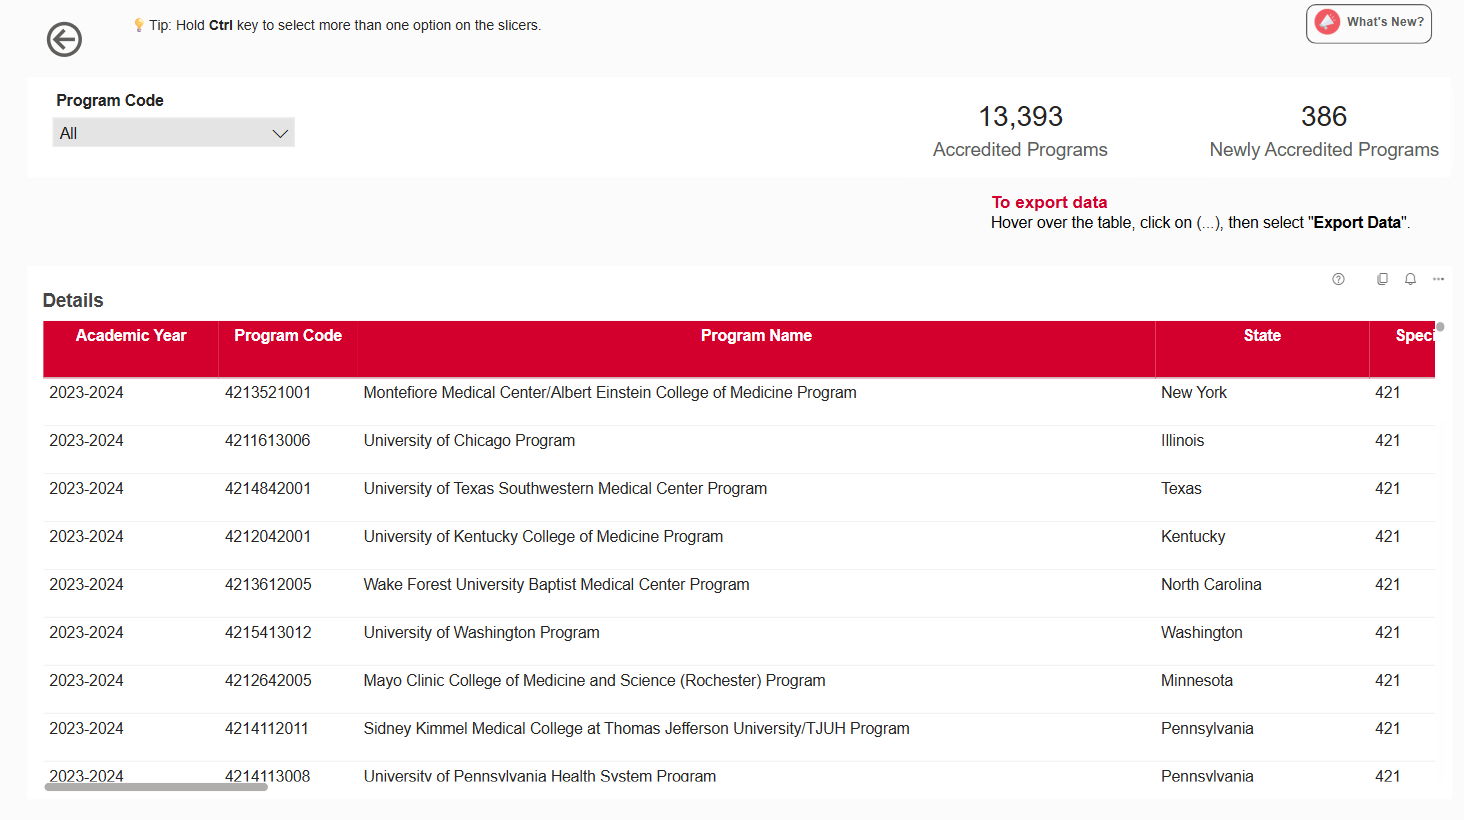1464x820 pixels.
Task: Select program code 4214842001
Action: (268, 489)
